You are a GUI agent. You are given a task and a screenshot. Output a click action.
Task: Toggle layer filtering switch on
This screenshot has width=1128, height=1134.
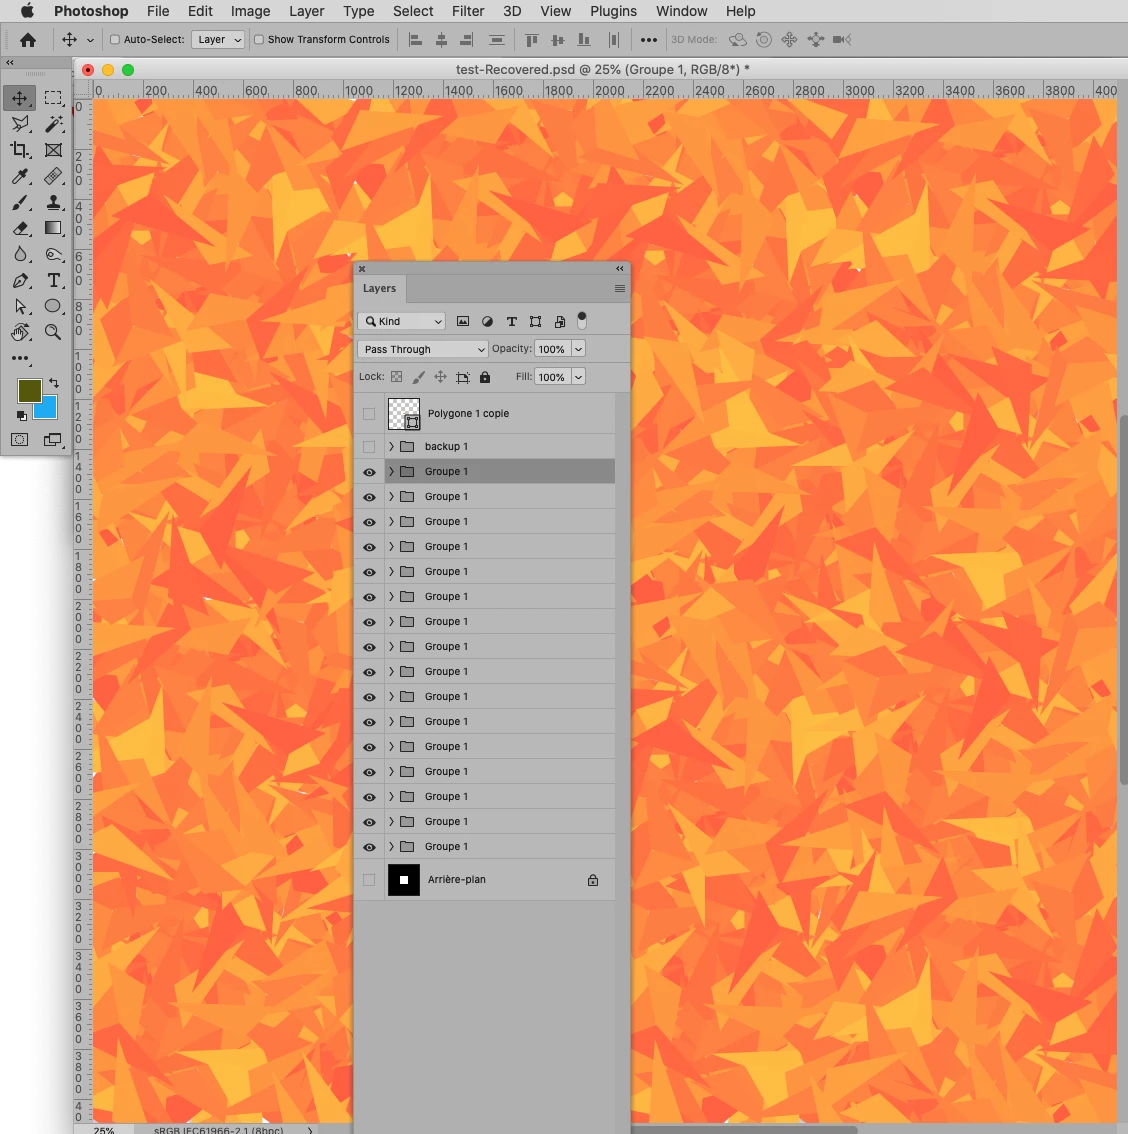582,320
